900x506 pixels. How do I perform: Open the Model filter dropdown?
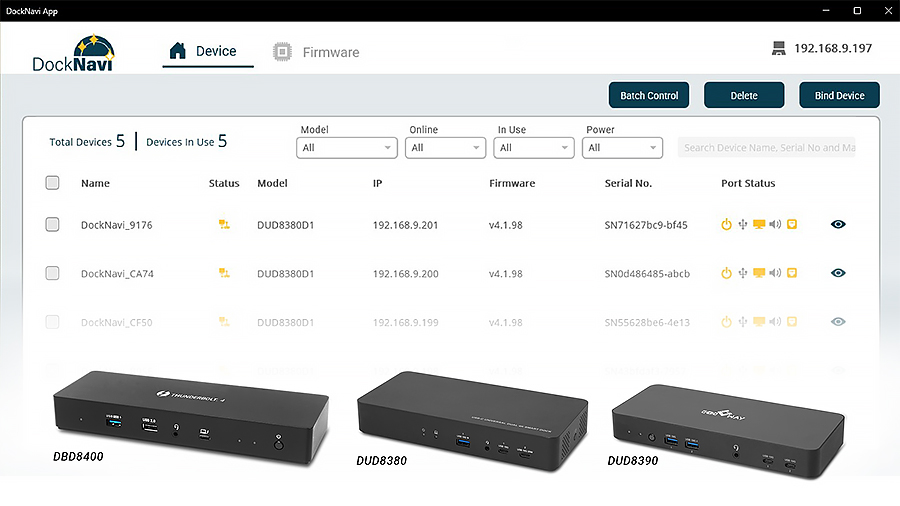(347, 148)
